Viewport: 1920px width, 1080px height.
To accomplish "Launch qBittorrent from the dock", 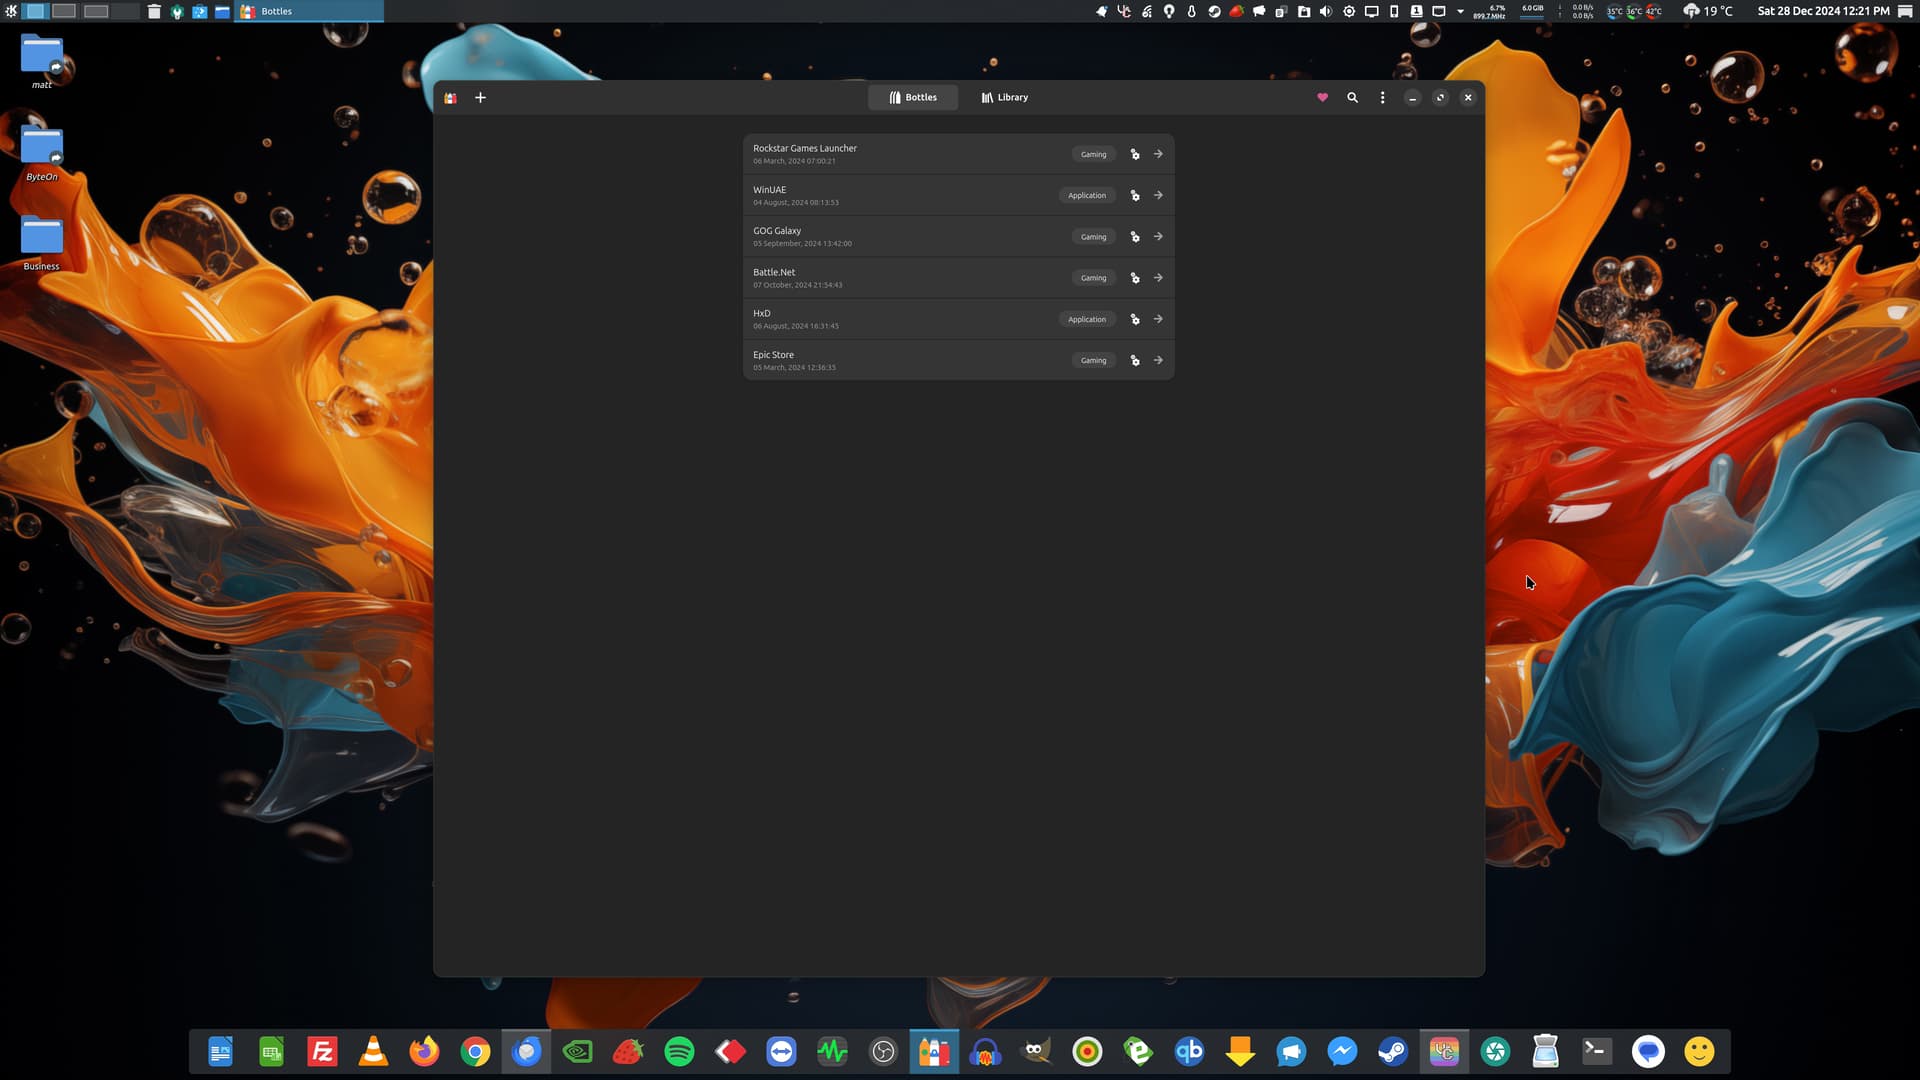I will pos(1189,1051).
